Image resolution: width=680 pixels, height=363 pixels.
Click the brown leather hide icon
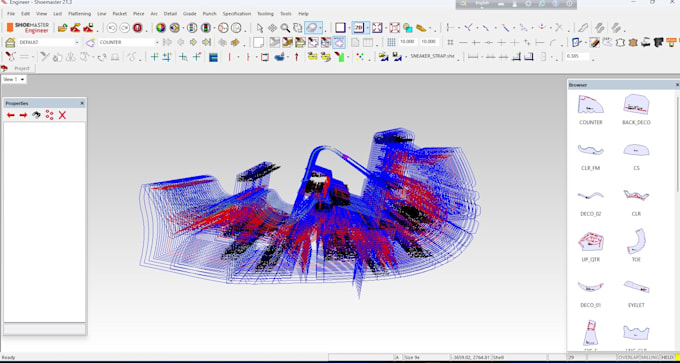click(633, 43)
